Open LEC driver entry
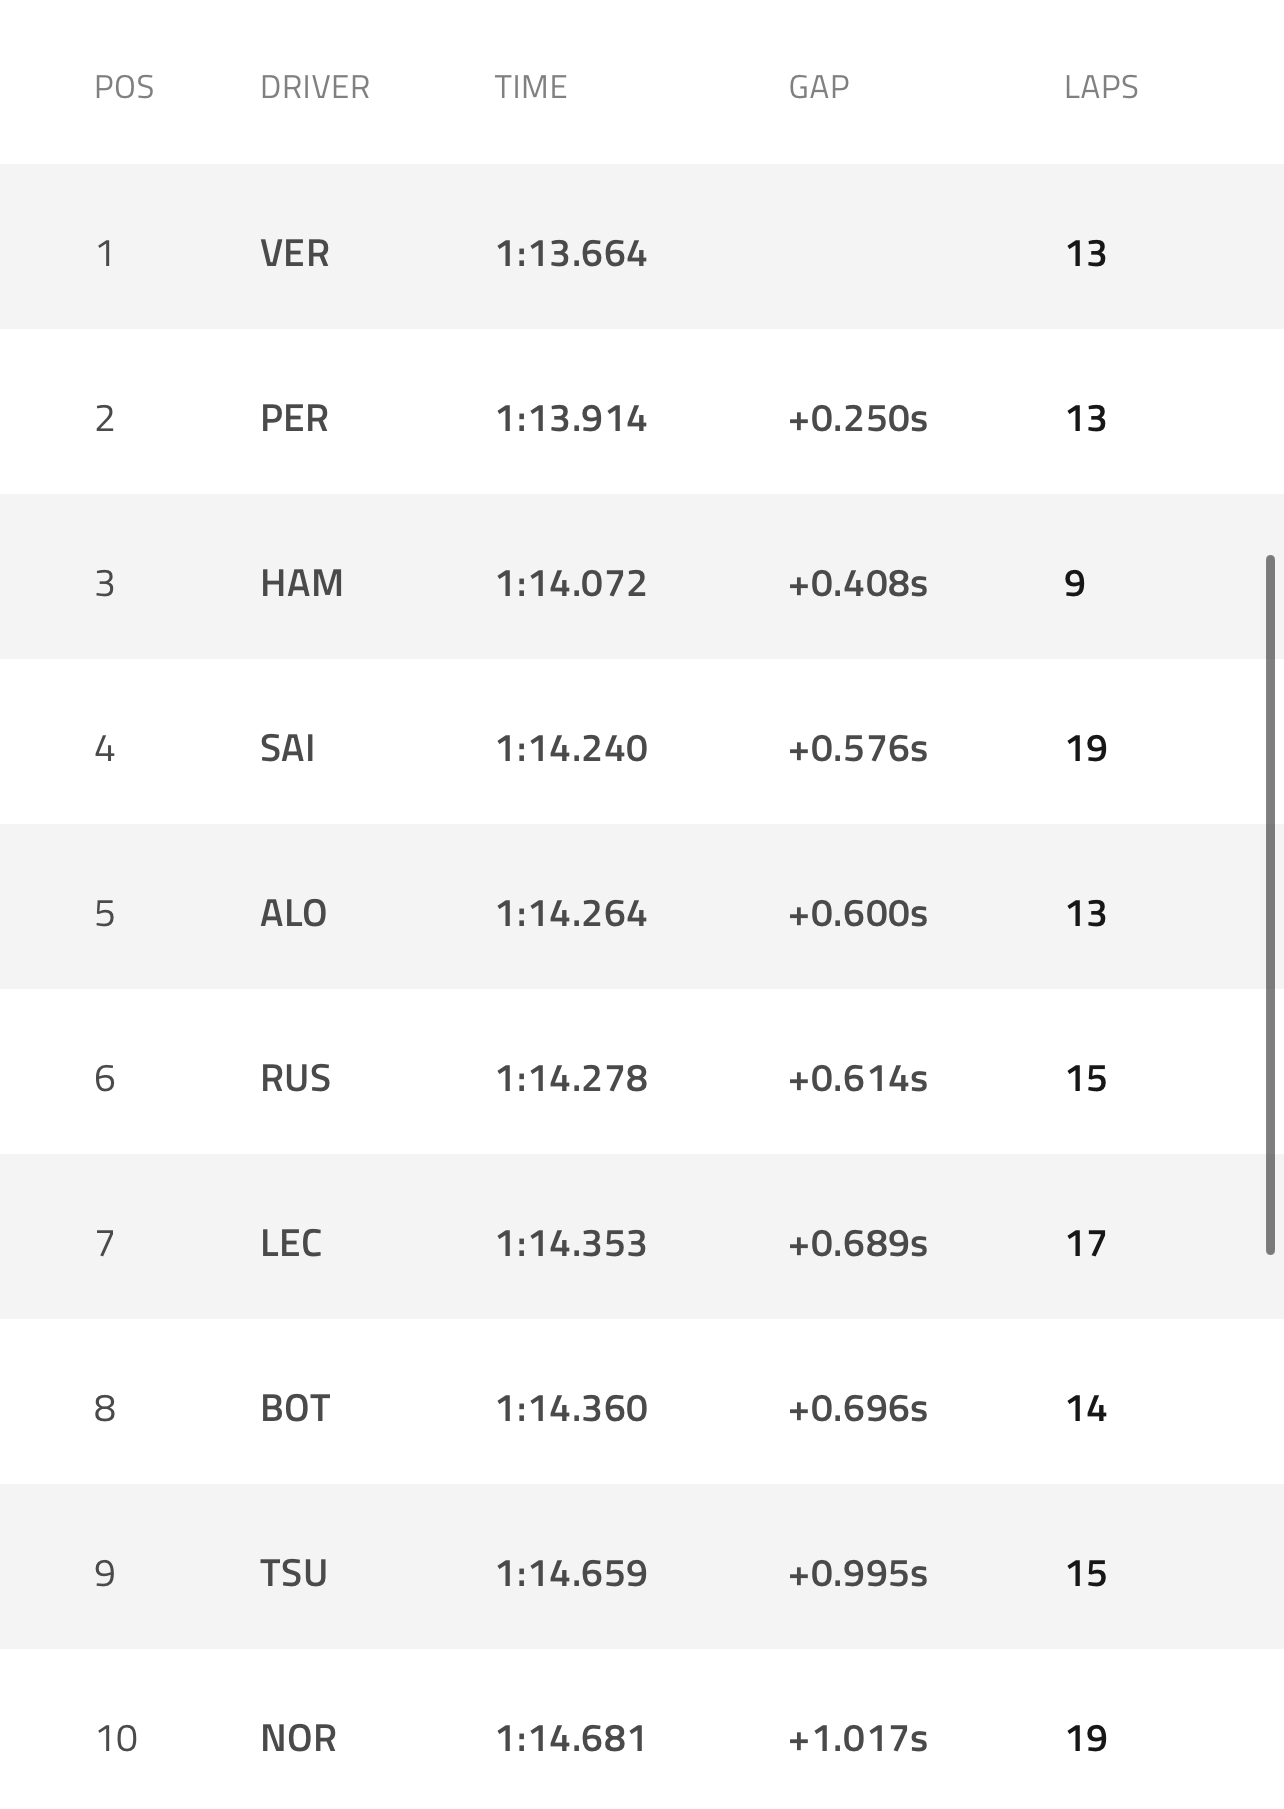 291,1244
